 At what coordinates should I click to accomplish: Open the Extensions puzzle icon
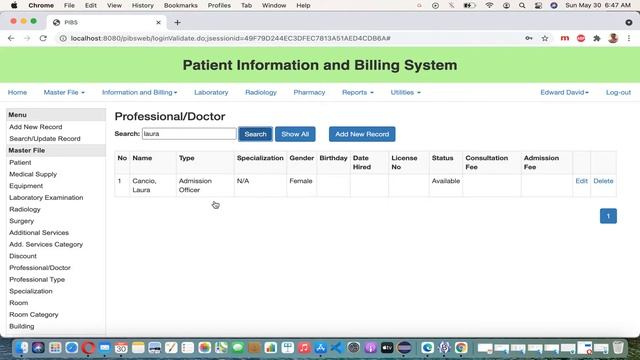coord(597,38)
